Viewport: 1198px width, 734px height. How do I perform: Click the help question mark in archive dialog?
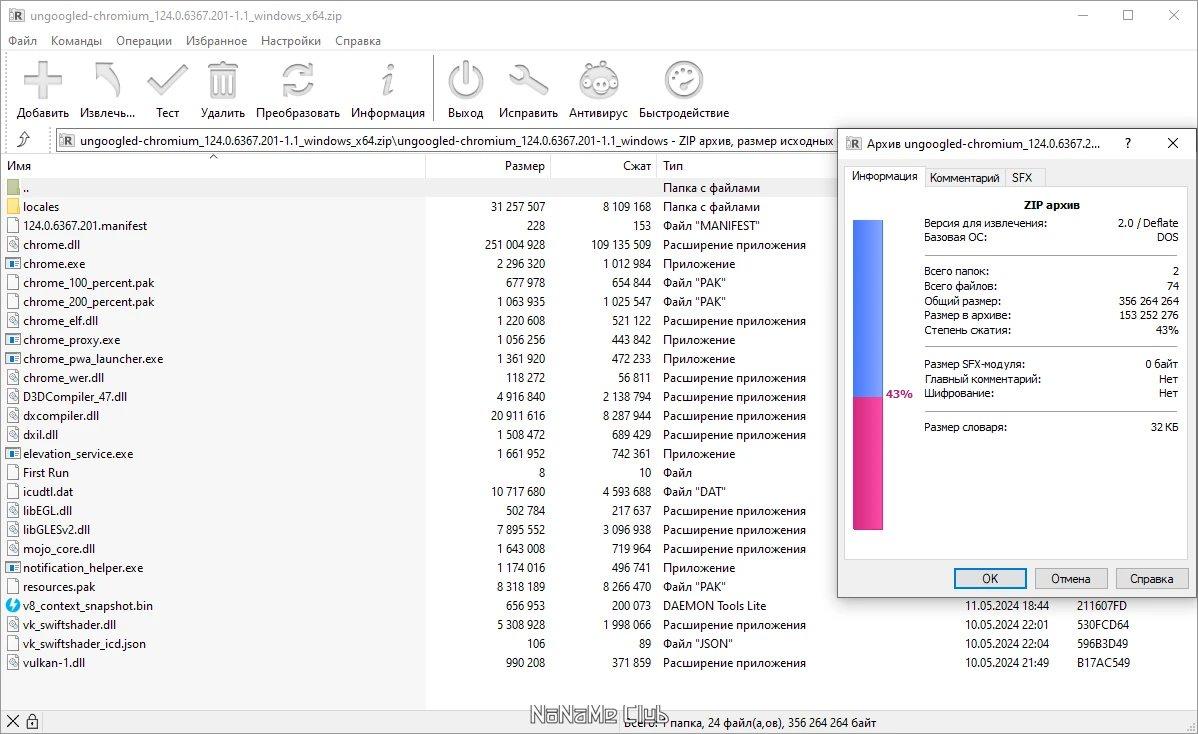click(x=1128, y=143)
